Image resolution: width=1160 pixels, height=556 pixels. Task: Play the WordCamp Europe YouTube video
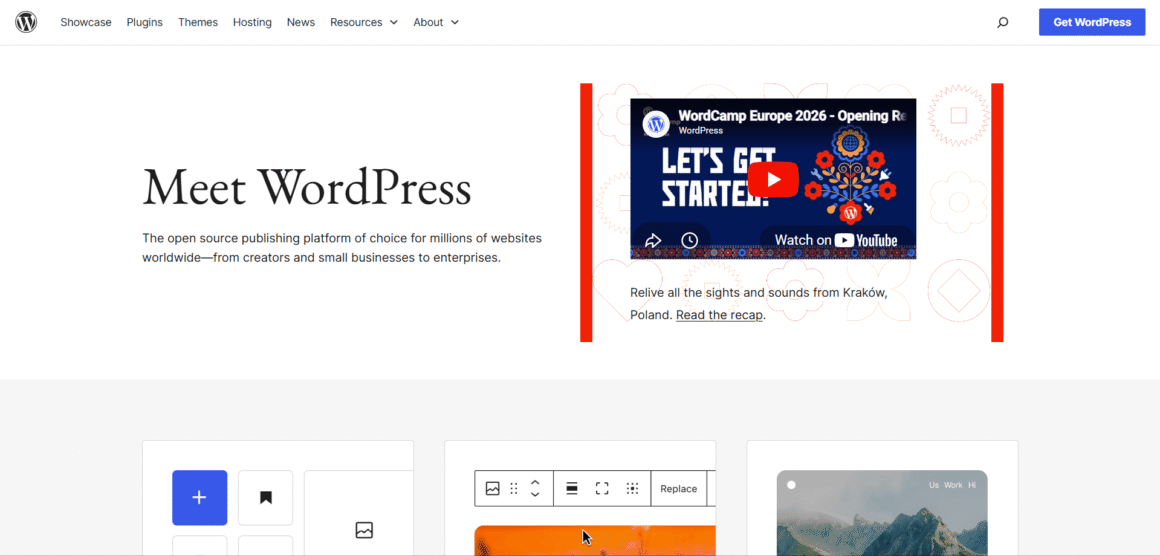coord(773,179)
